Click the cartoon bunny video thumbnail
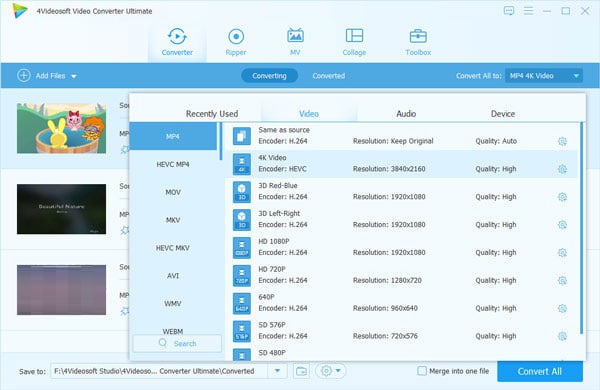 (x=61, y=128)
